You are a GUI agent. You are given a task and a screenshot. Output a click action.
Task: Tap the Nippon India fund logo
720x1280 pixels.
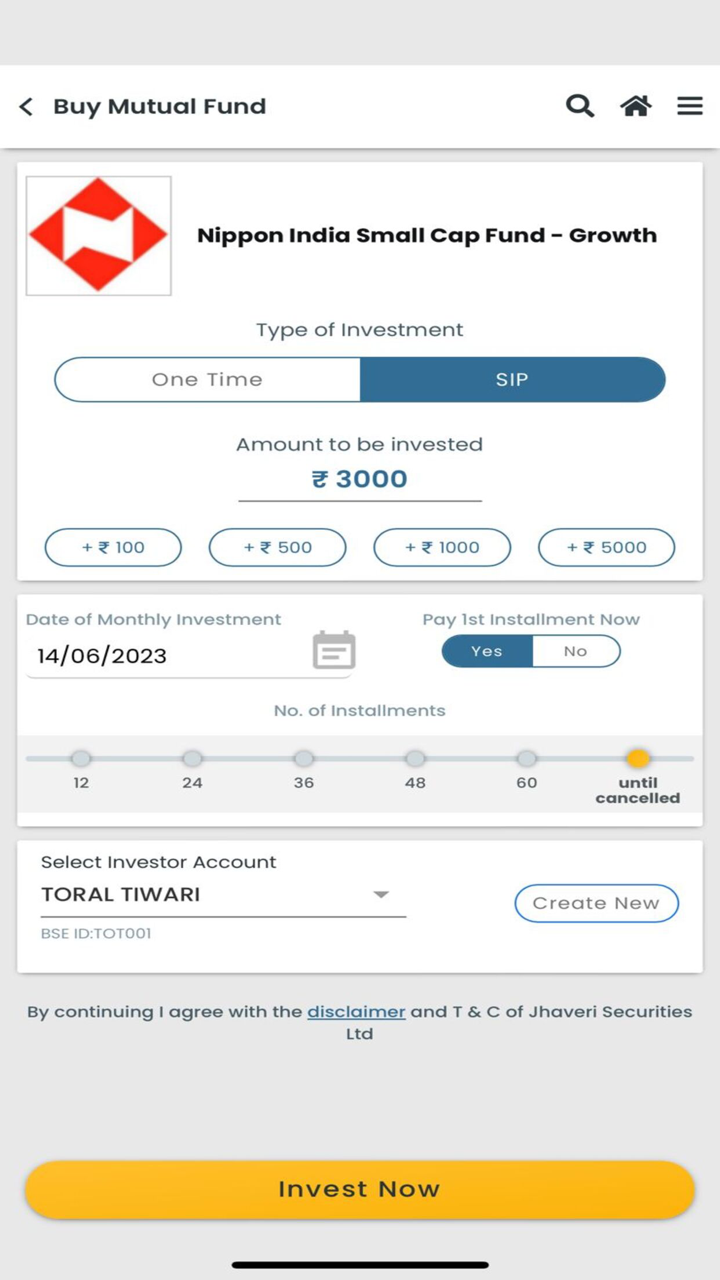(x=98, y=236)
